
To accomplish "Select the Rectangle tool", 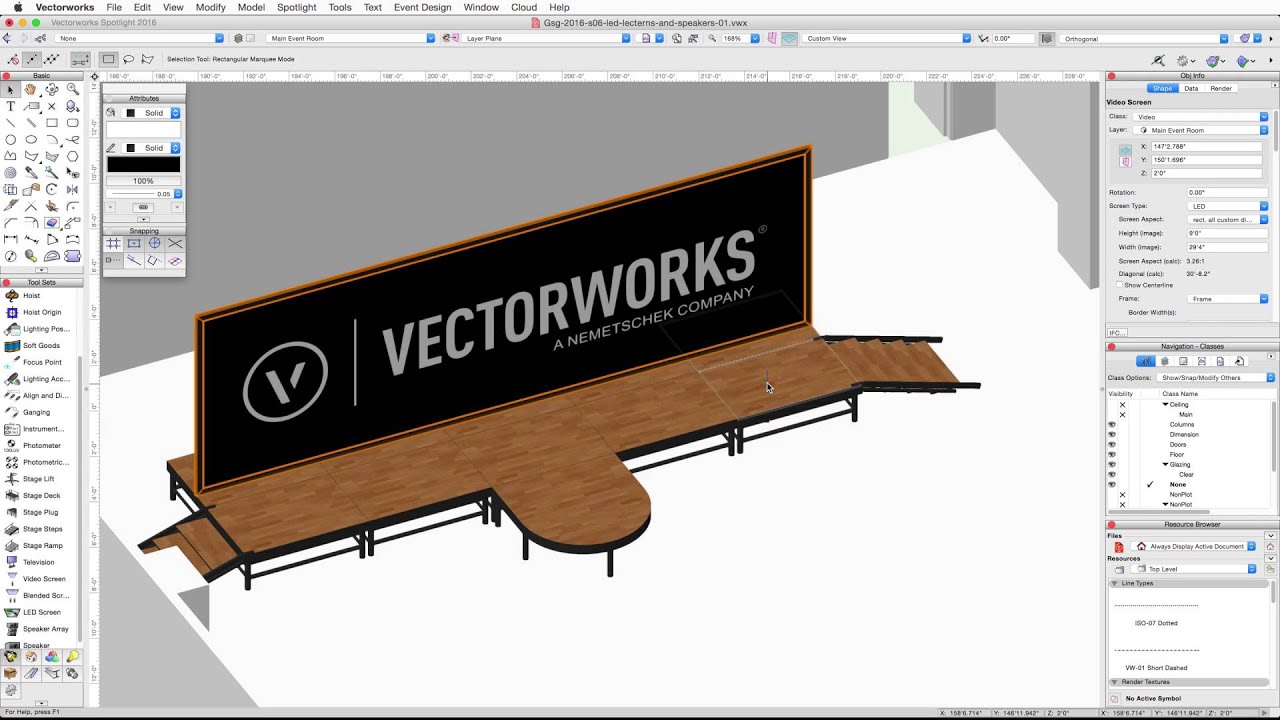I will coord(52,123).
